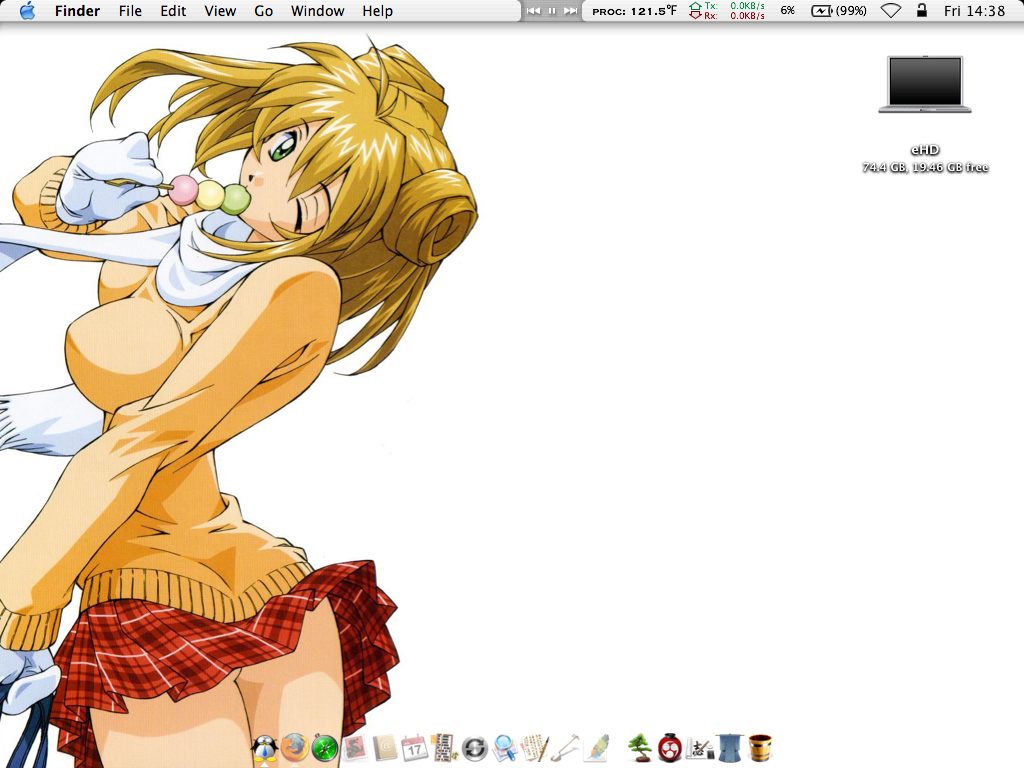
Task: Open the dragon stamp Mail icon in Dock
Action: [355, 748]
